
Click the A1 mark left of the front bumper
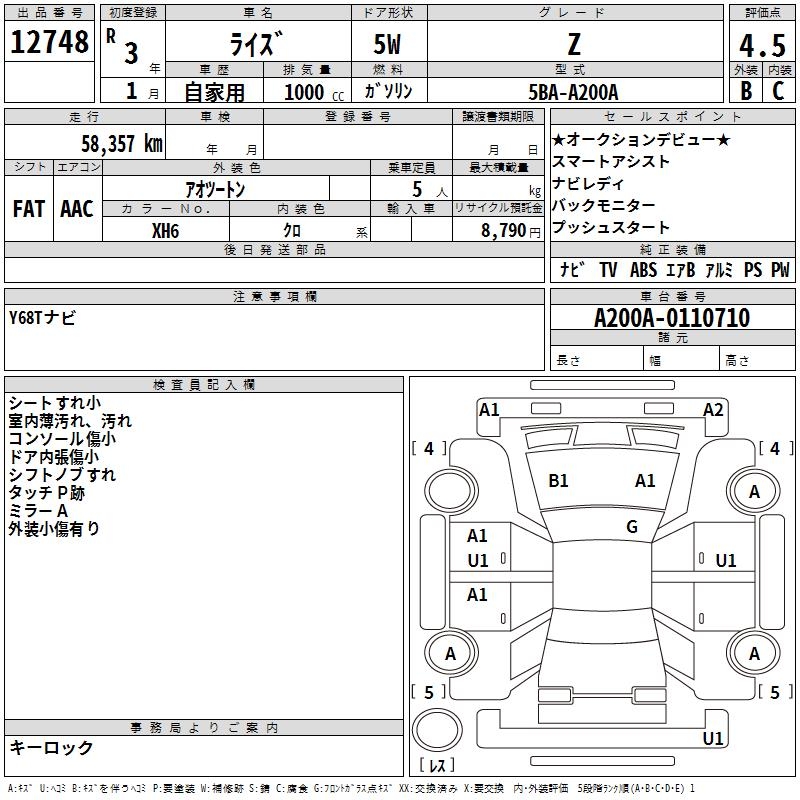(x=489, y=409)
